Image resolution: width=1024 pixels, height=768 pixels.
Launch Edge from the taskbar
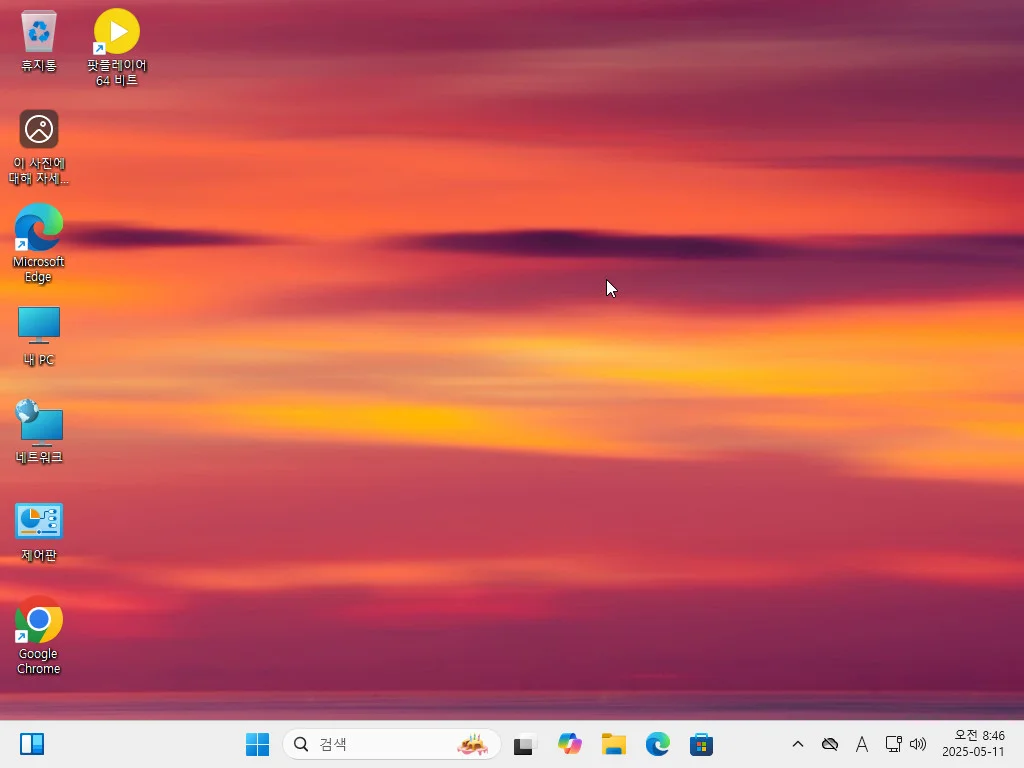[x=658, y=744]
